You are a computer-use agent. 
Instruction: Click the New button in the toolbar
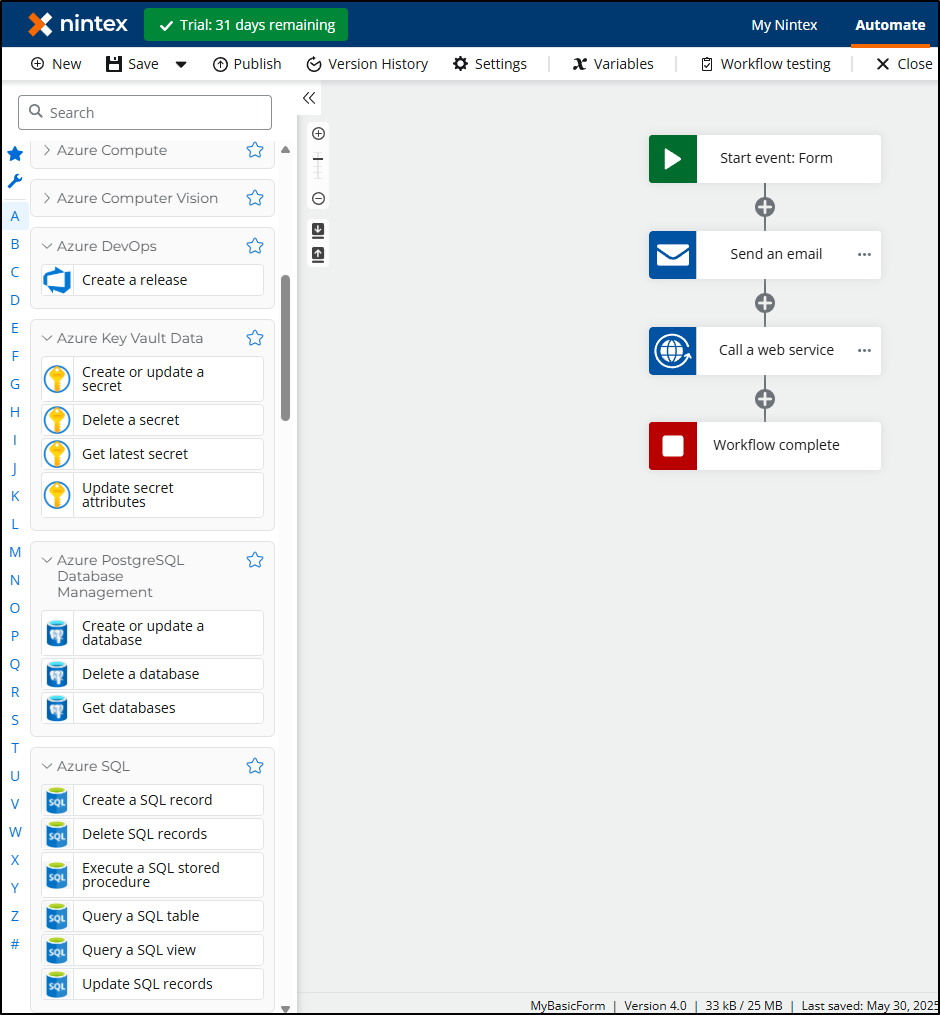(x=56, y=64)
